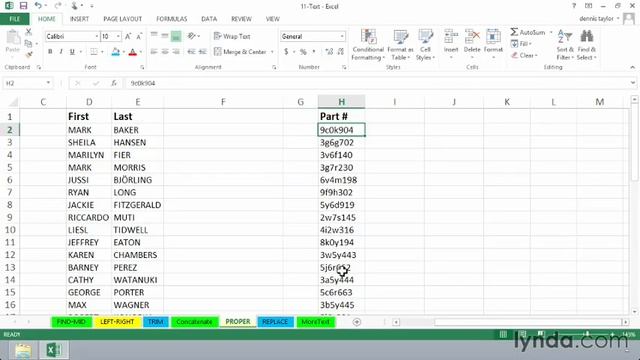Screen dimensions: 640x360
Task: Open Cell Styles gallery
Action: coord(425,45)
